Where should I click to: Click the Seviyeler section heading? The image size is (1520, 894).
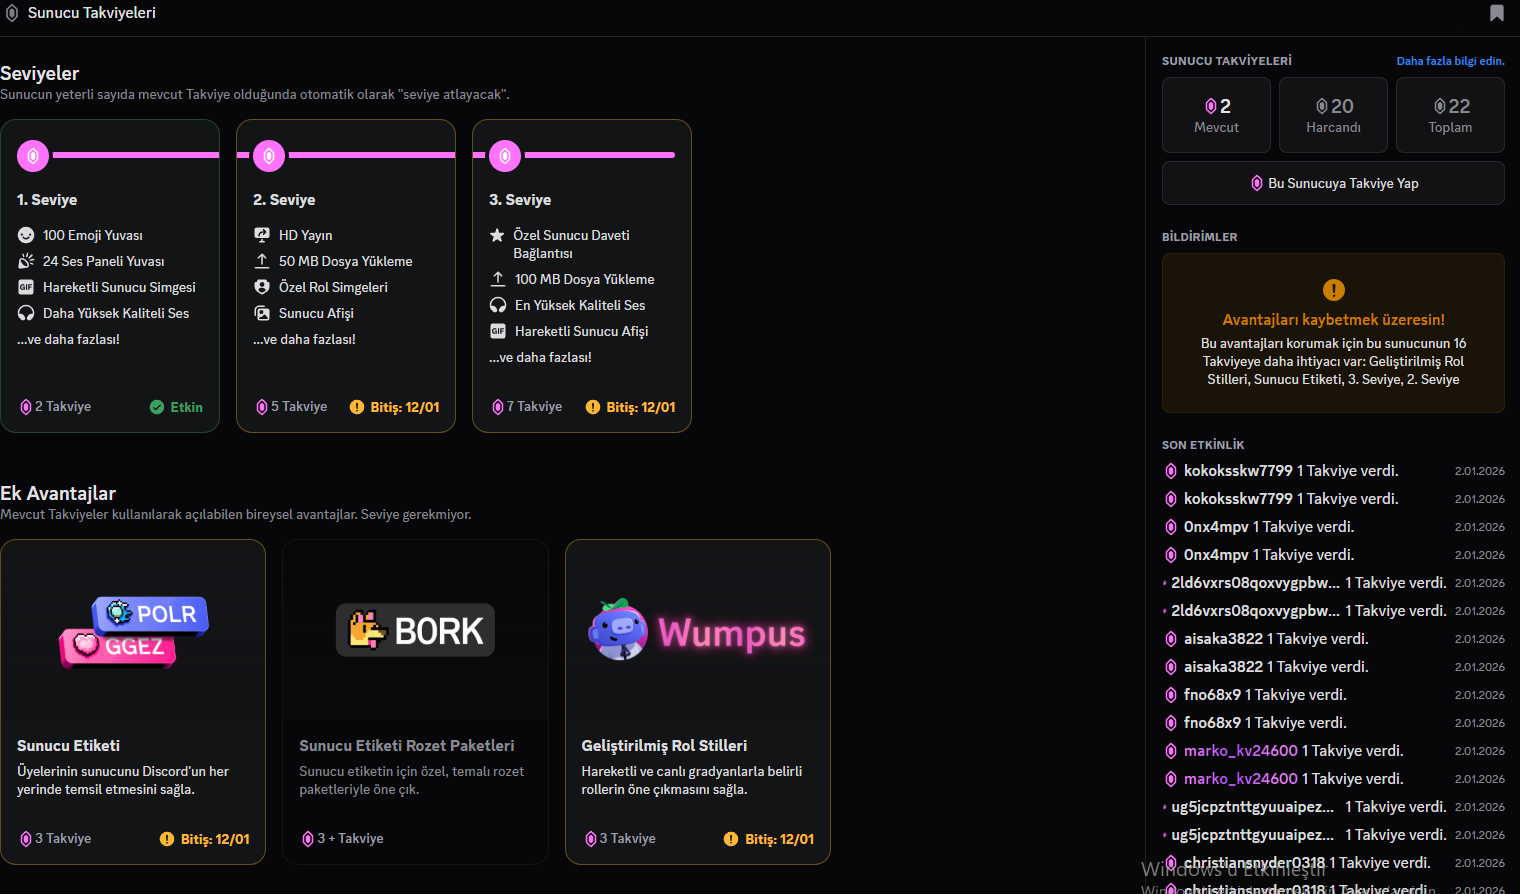pos(40,73)
